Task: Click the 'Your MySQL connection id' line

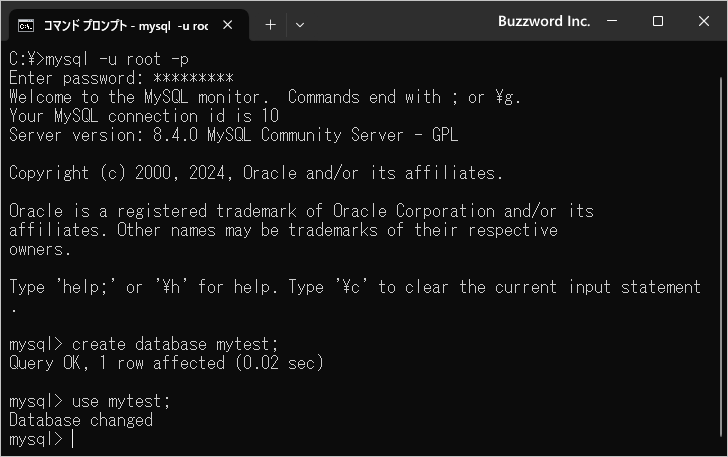Action: click(144, 116)
